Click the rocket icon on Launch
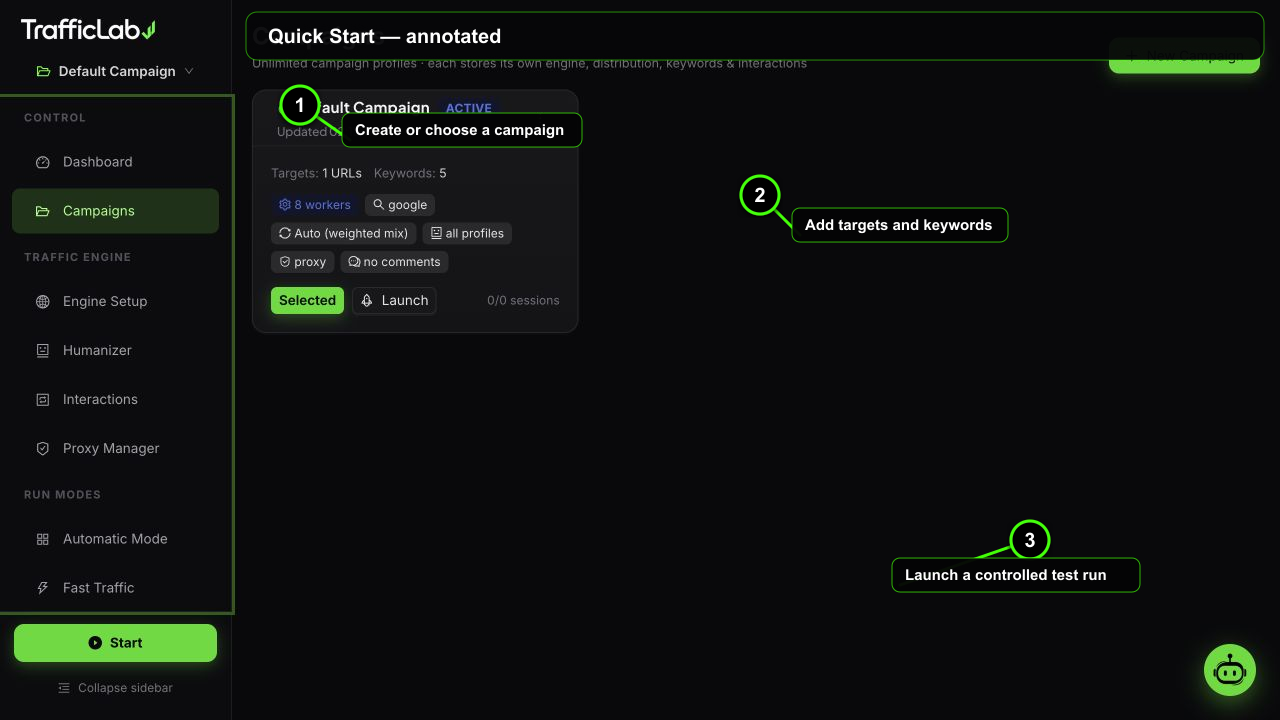This screenshot has height=720, width=1280. point(367,300)
